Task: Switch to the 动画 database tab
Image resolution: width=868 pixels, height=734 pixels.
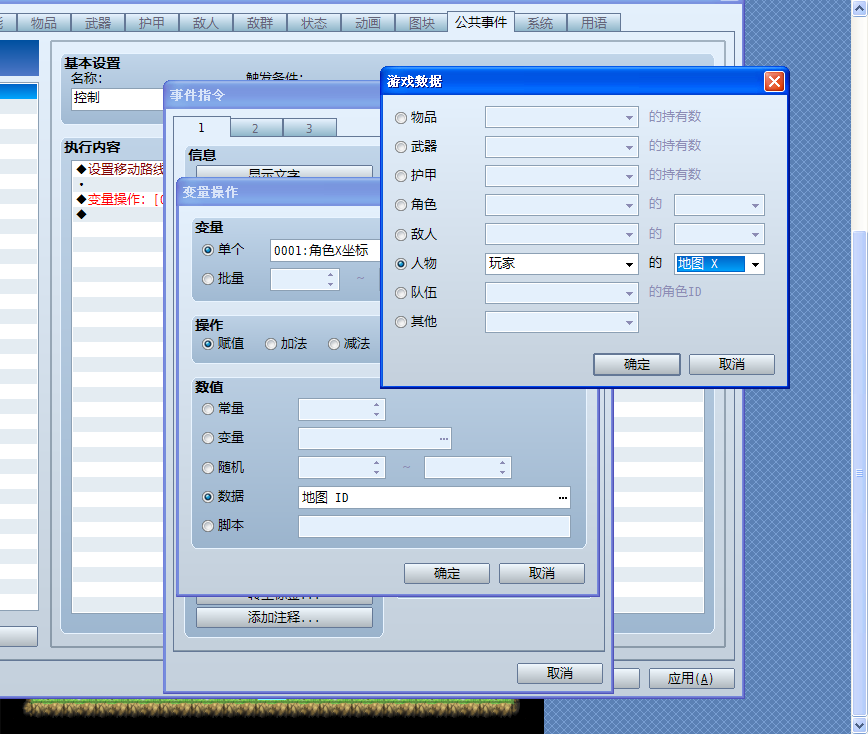Action: (368, 23)
